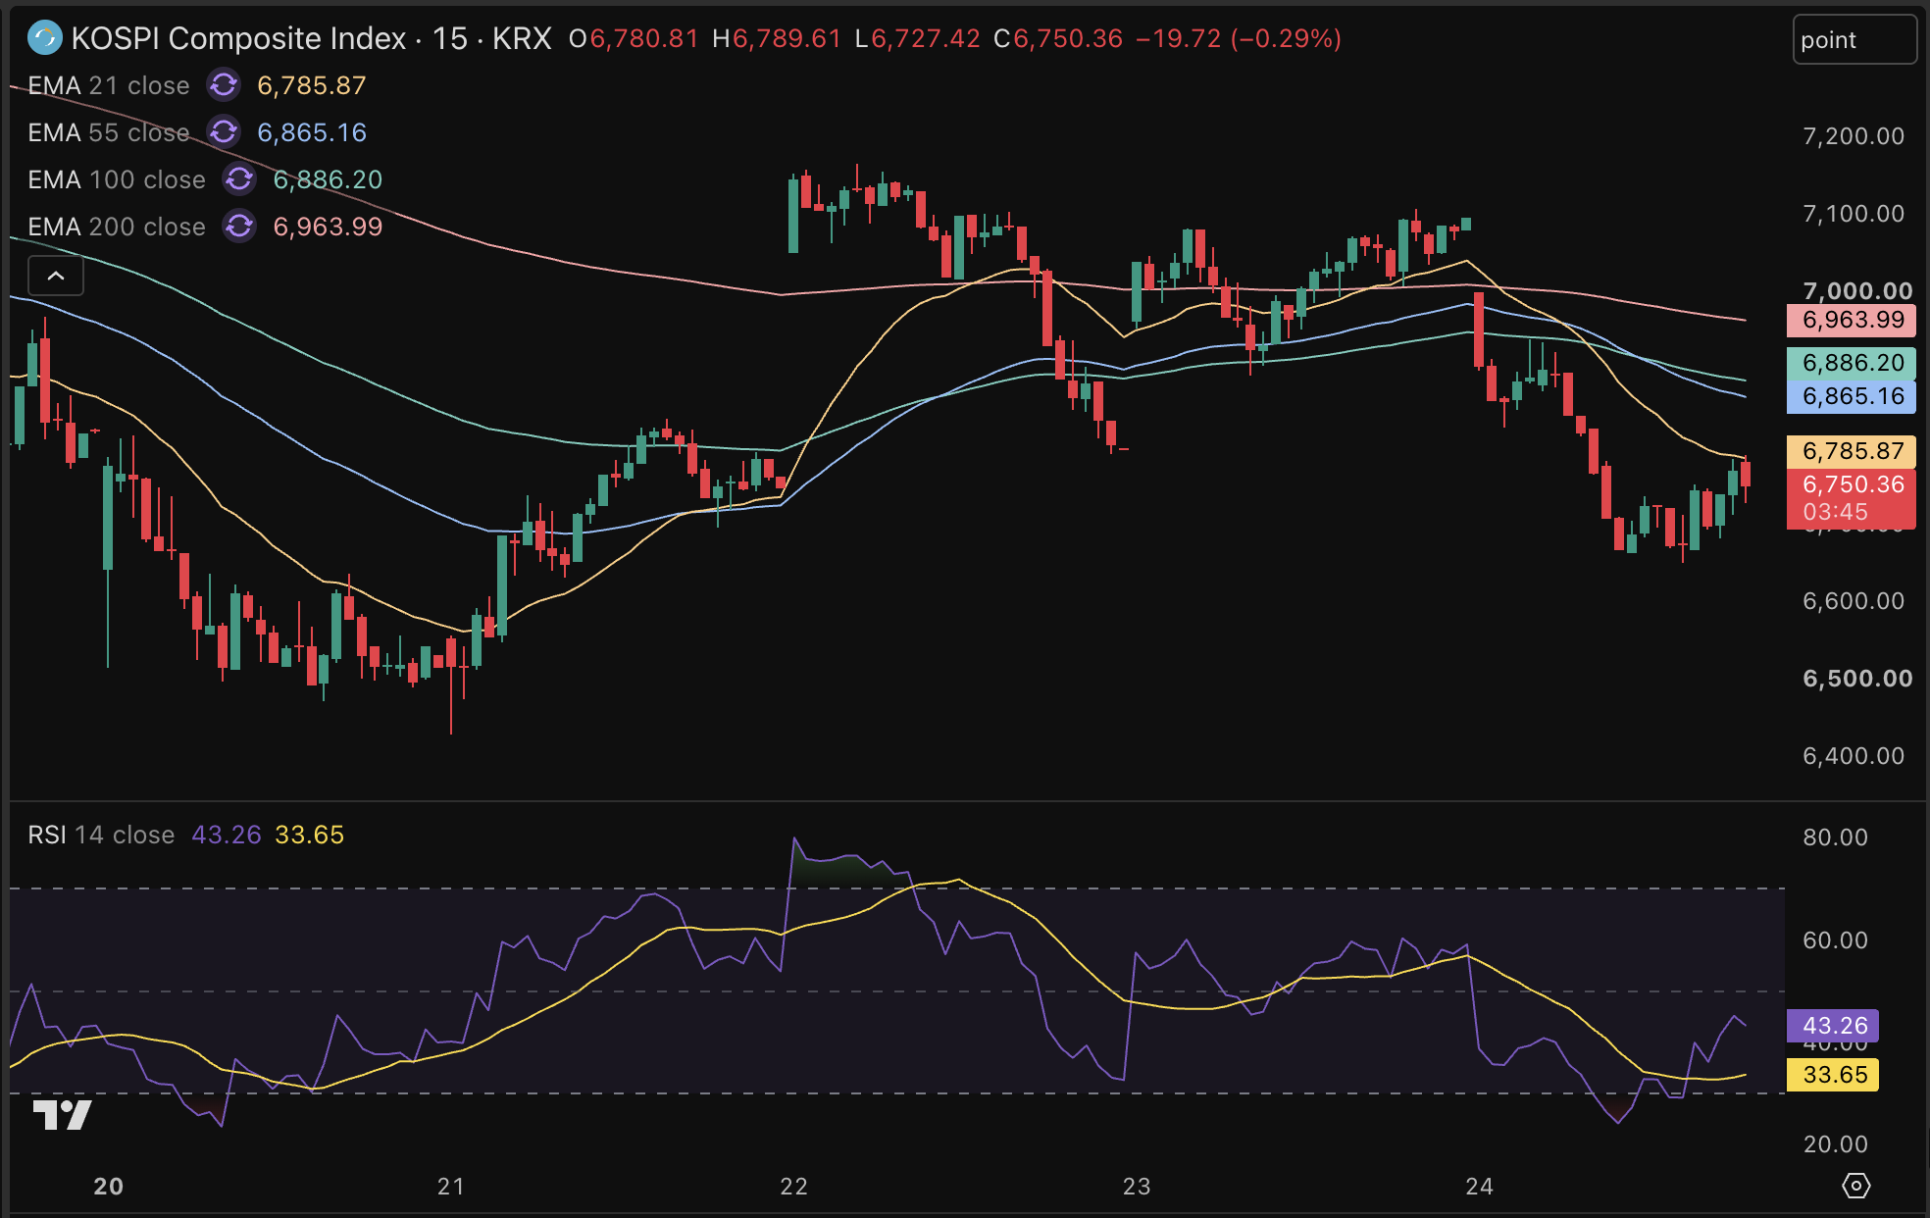Click the open value O6,780.81
The height and width of the screenshot is (1218, 1930).
pos(633,38)
